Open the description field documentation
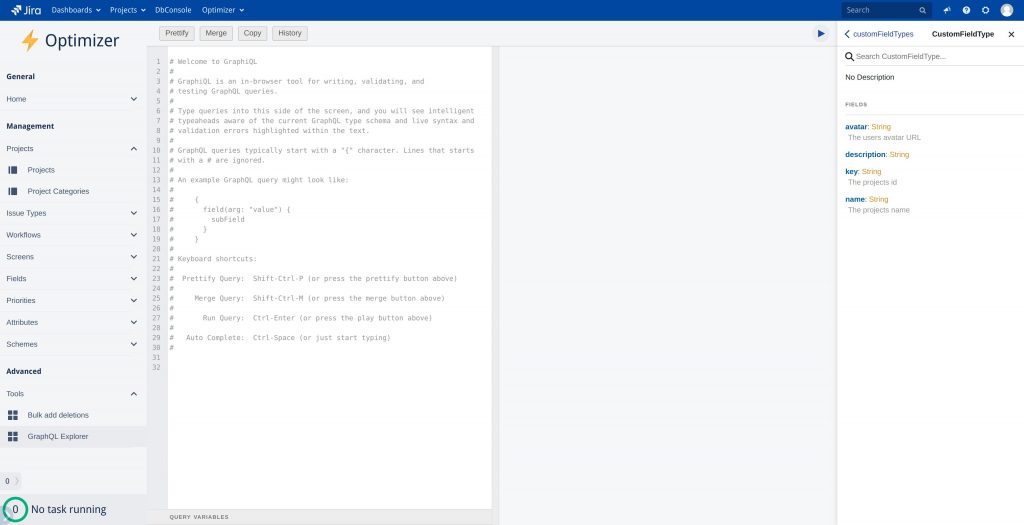This screenshot has height=525, width=1024. 865,155
